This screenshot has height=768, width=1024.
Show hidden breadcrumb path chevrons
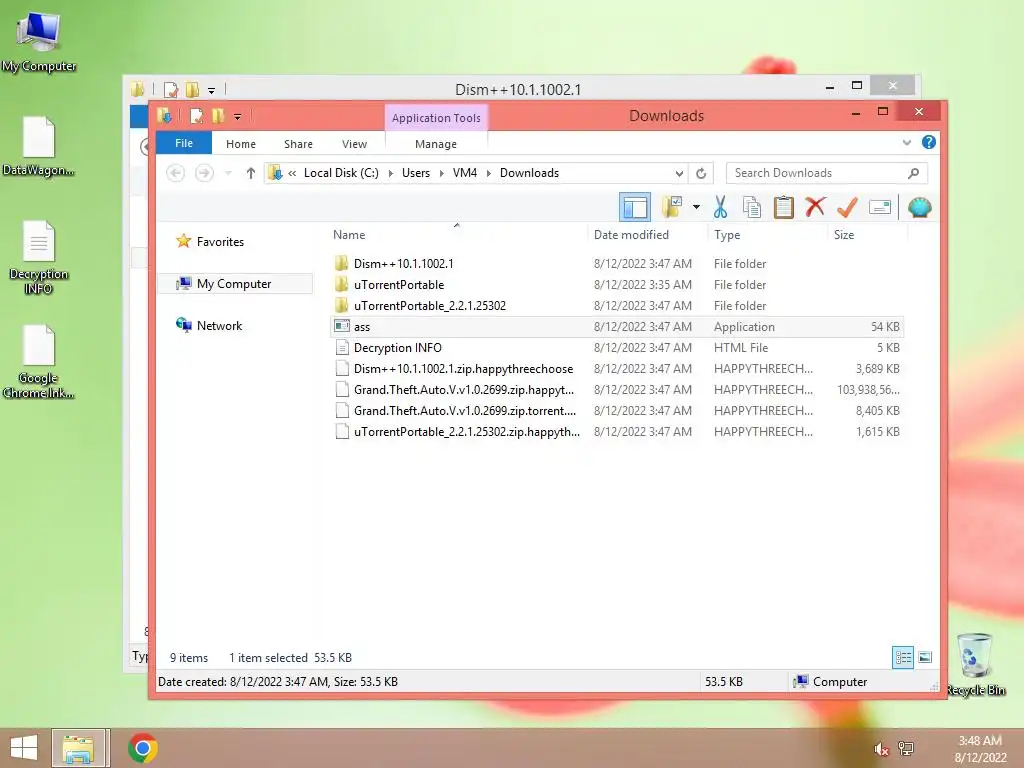(x=292, y=173)
